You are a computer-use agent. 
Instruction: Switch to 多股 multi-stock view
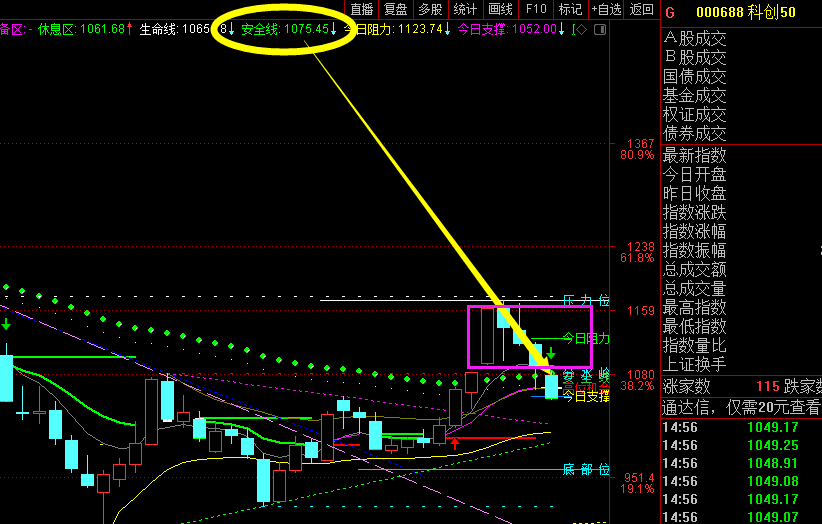(x=430, y=9)
